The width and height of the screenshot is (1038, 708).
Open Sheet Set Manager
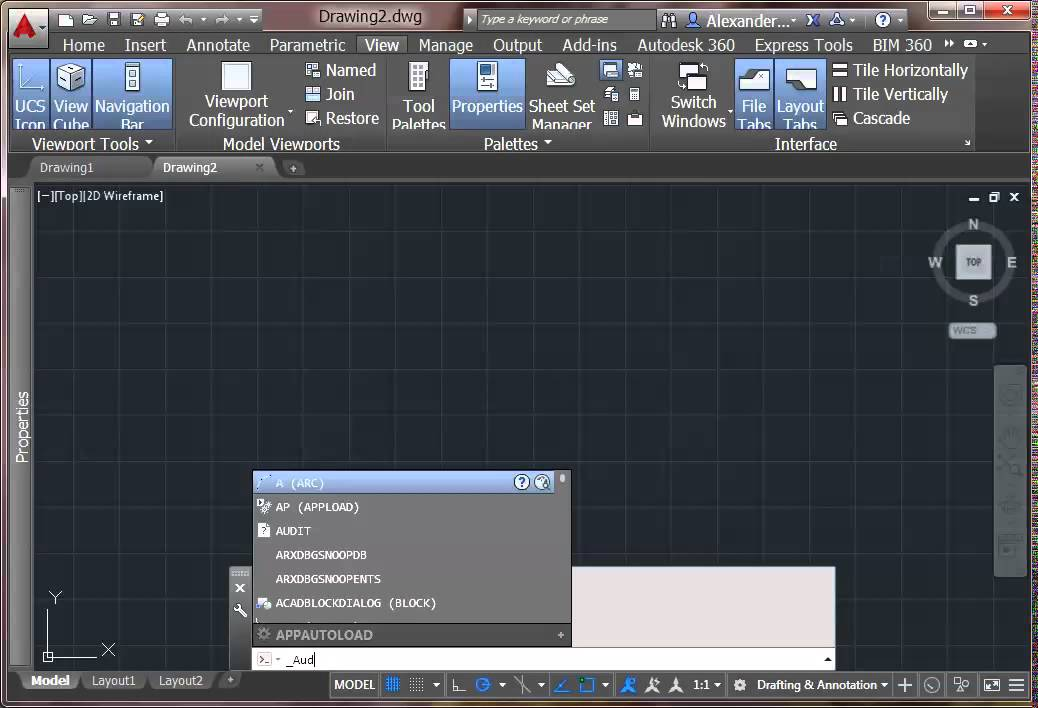point(561,94)
